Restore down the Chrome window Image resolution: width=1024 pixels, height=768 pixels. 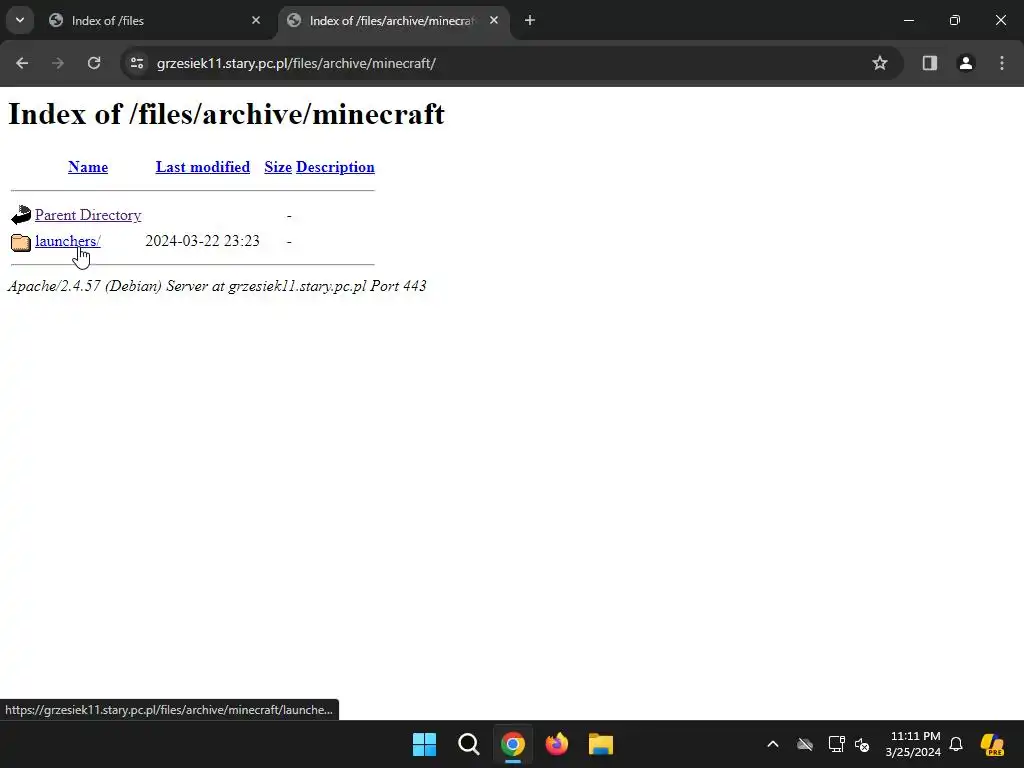(955, 20)
